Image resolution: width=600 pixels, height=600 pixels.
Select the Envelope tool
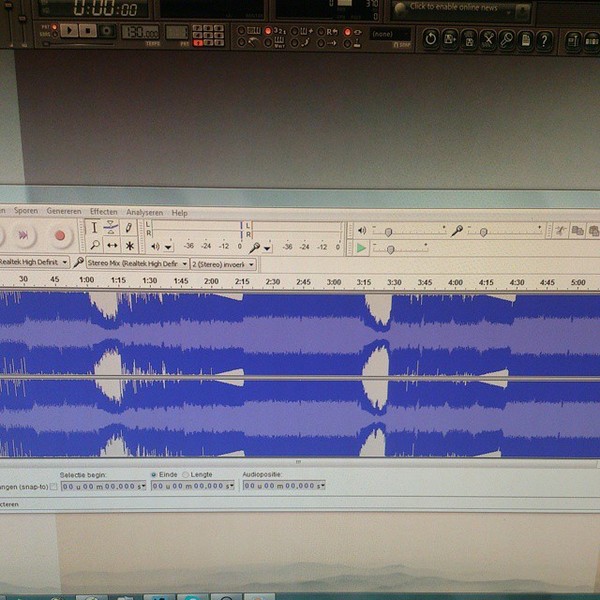[111, 228]
